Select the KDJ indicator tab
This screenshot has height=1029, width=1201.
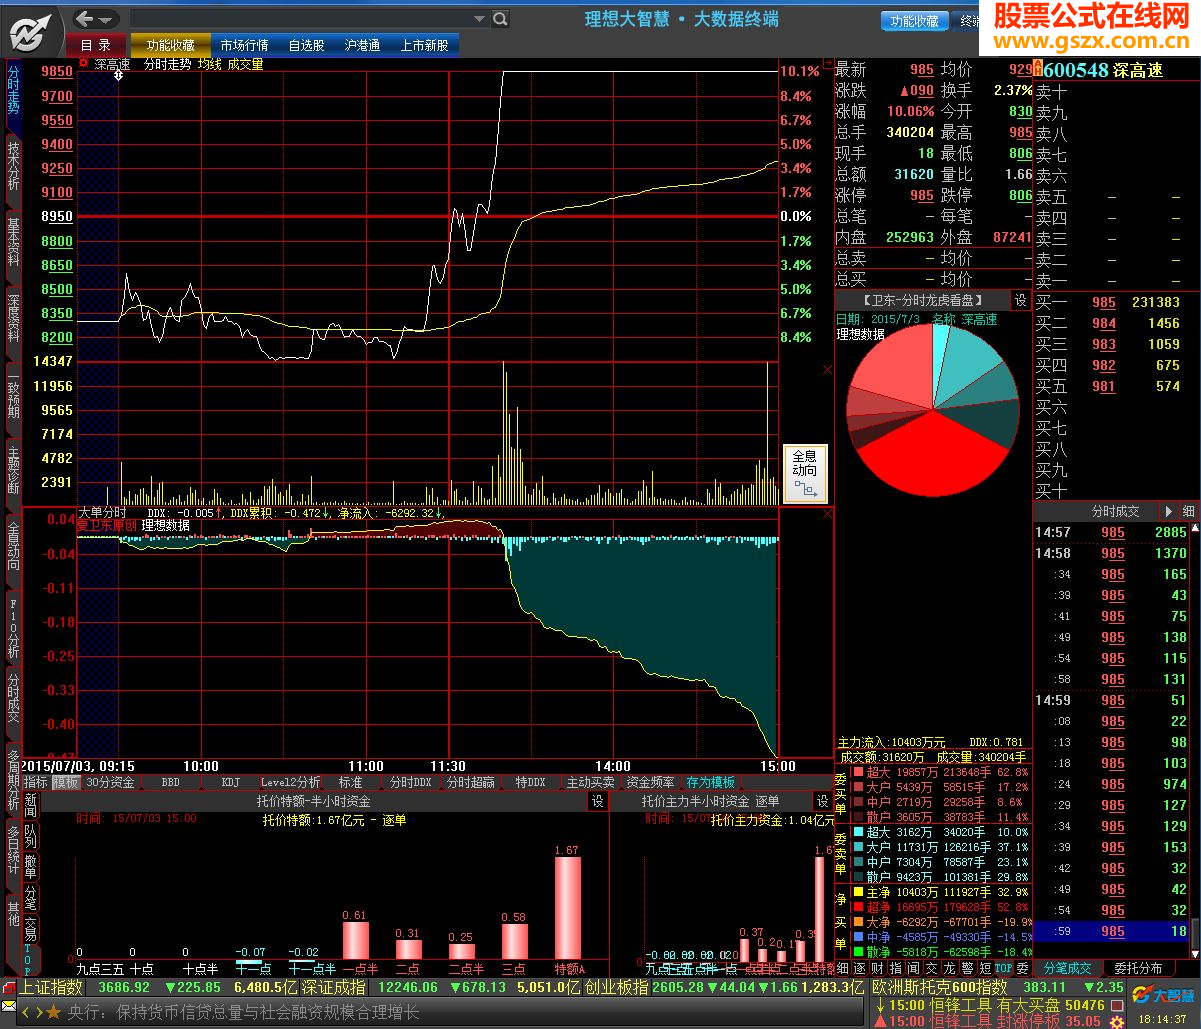pyautogui.click(x=231, y=782)
